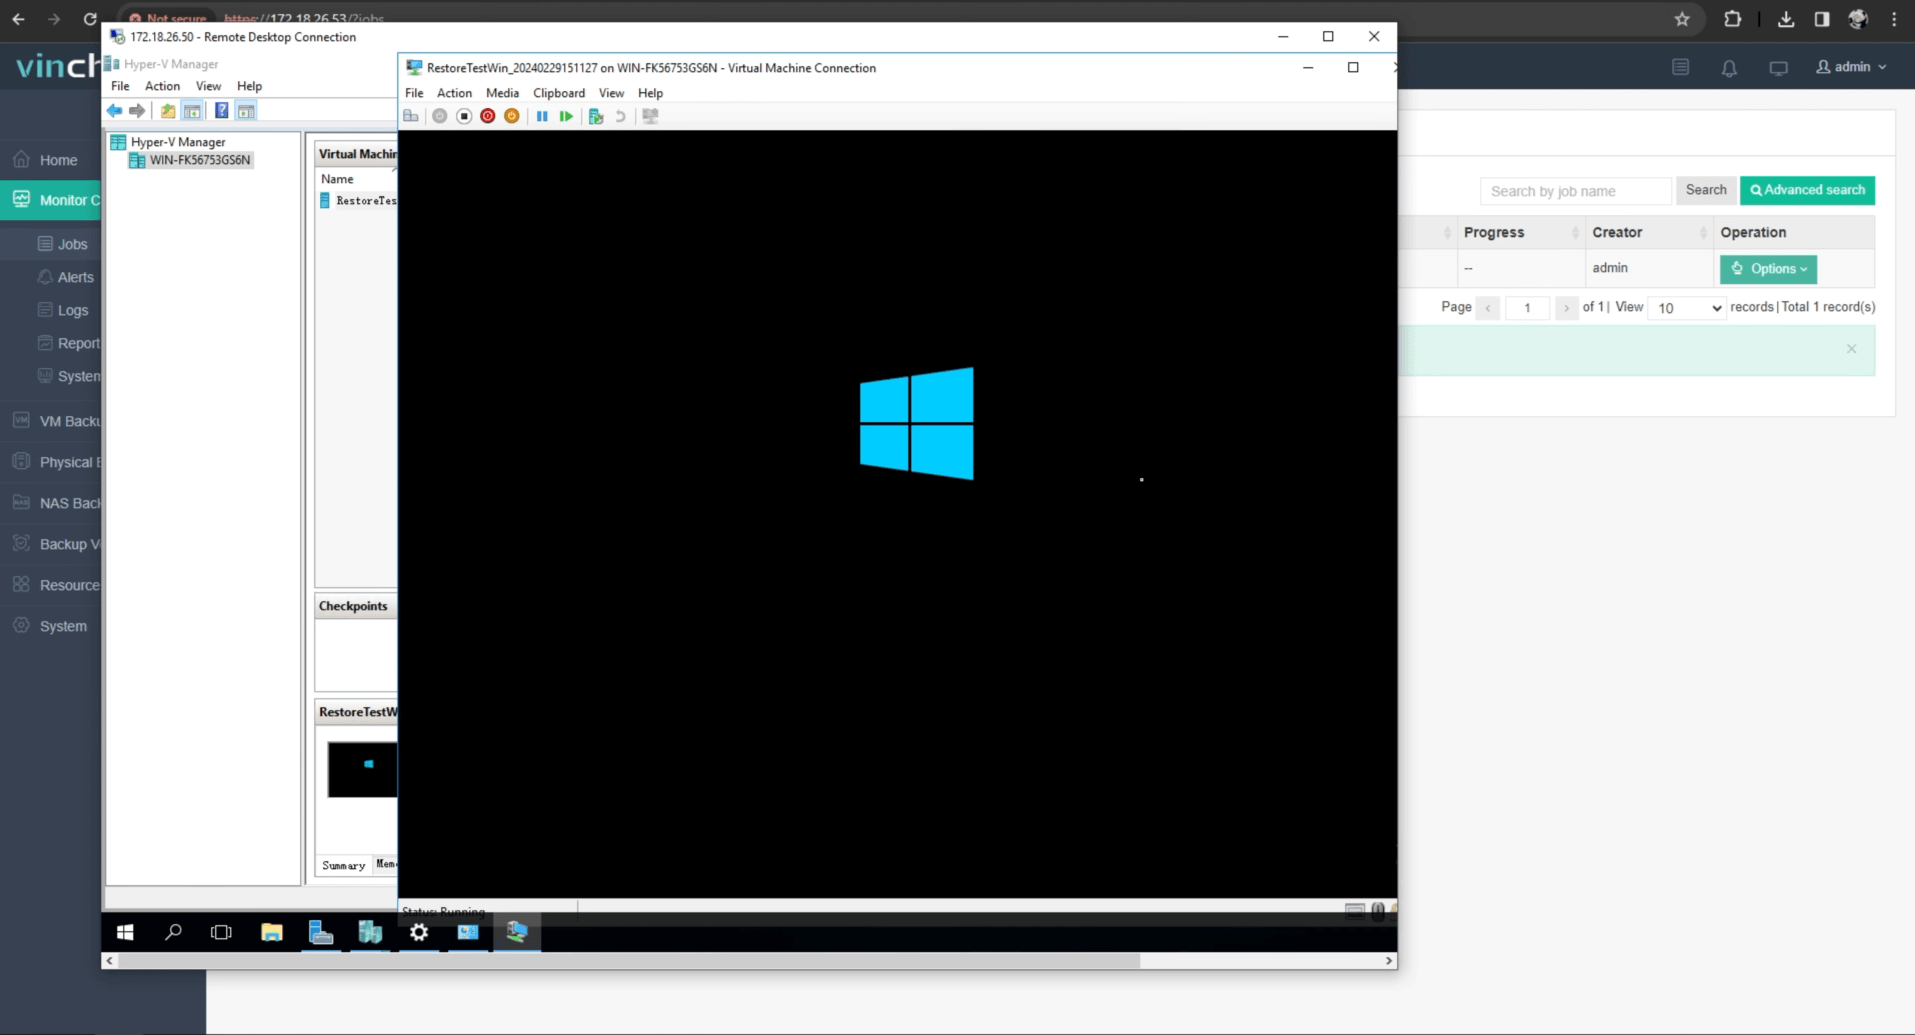The image size is (1915, 1035).
Task: Open VM Connection Action menu
Action: pyautogui.click(x=454, y=93)
